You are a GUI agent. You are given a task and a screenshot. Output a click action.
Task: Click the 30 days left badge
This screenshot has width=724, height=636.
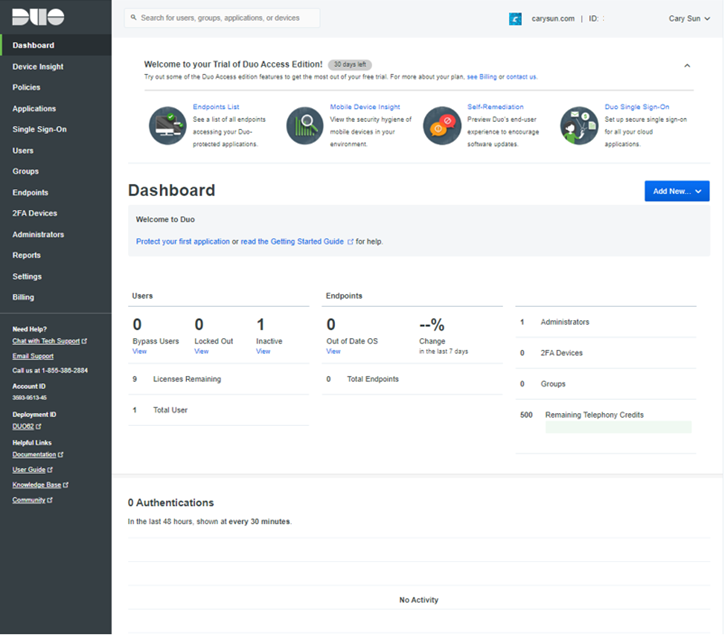350,65
